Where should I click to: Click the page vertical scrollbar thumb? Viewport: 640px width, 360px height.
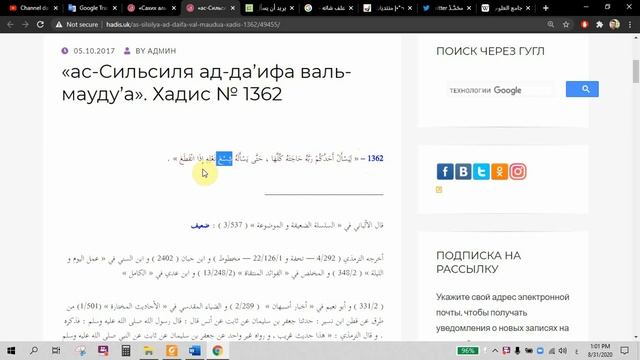(636, 71)
